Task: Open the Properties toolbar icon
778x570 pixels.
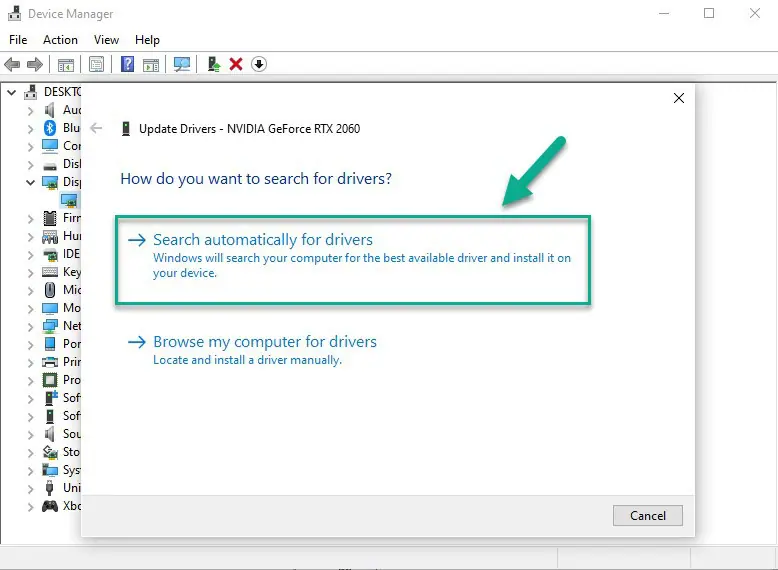Action: pos(96,64)
